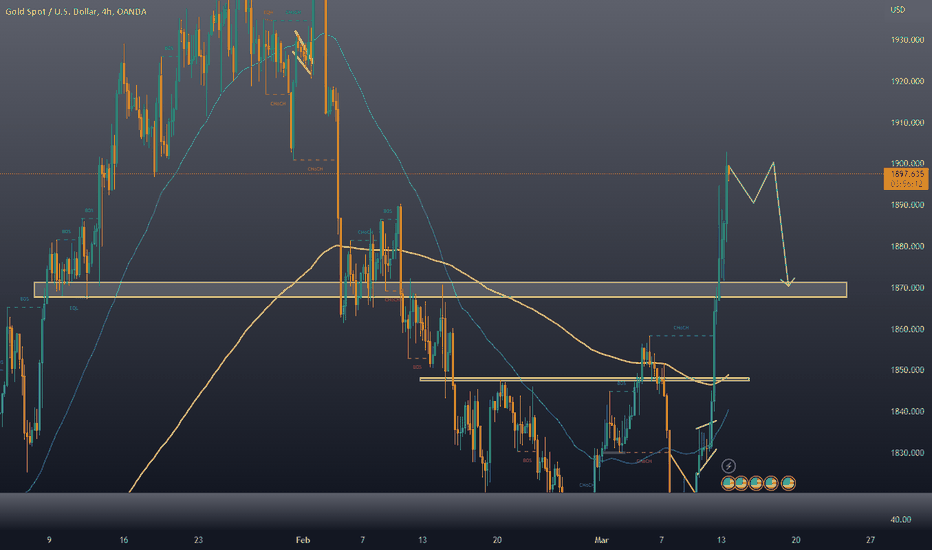This screenshot has width=932, height=550.
Task: Click the Gold Spot / U.S. Dollar chart title
Action: [x=76, y=11]
